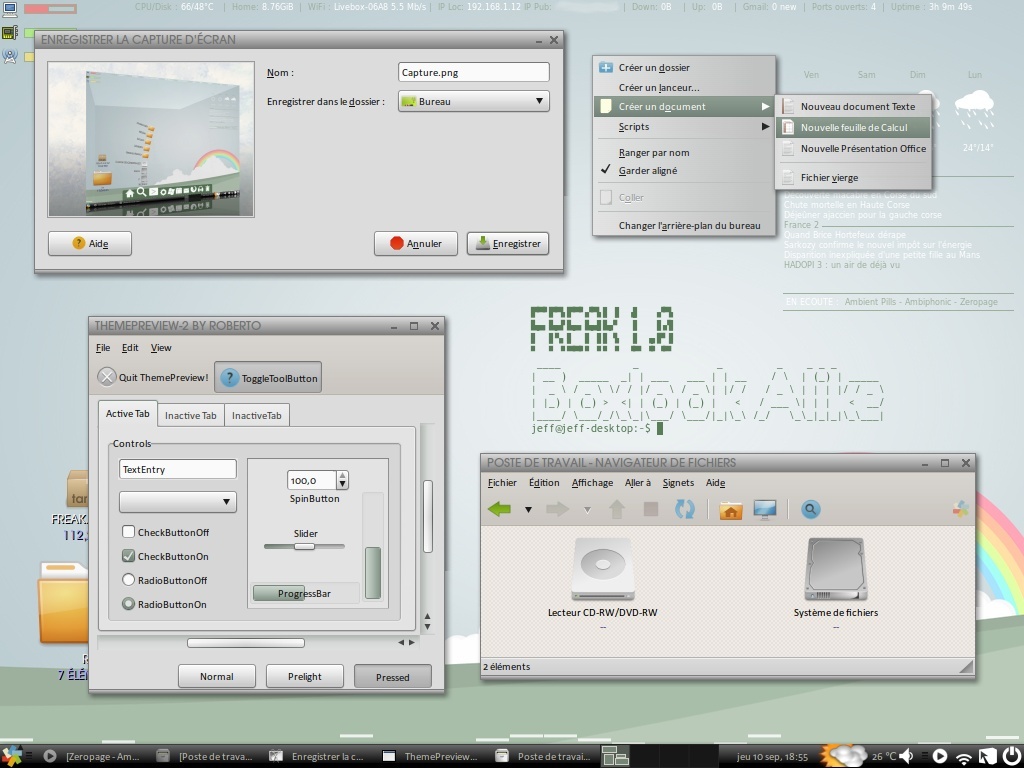Select the Système de fichiers drive
The image size is (1024, 768).
(x=835, y=578)
